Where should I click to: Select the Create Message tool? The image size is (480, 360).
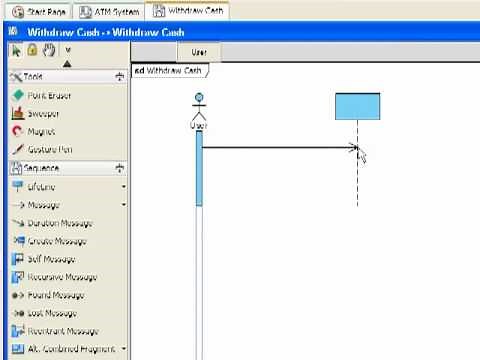(49, 241)
